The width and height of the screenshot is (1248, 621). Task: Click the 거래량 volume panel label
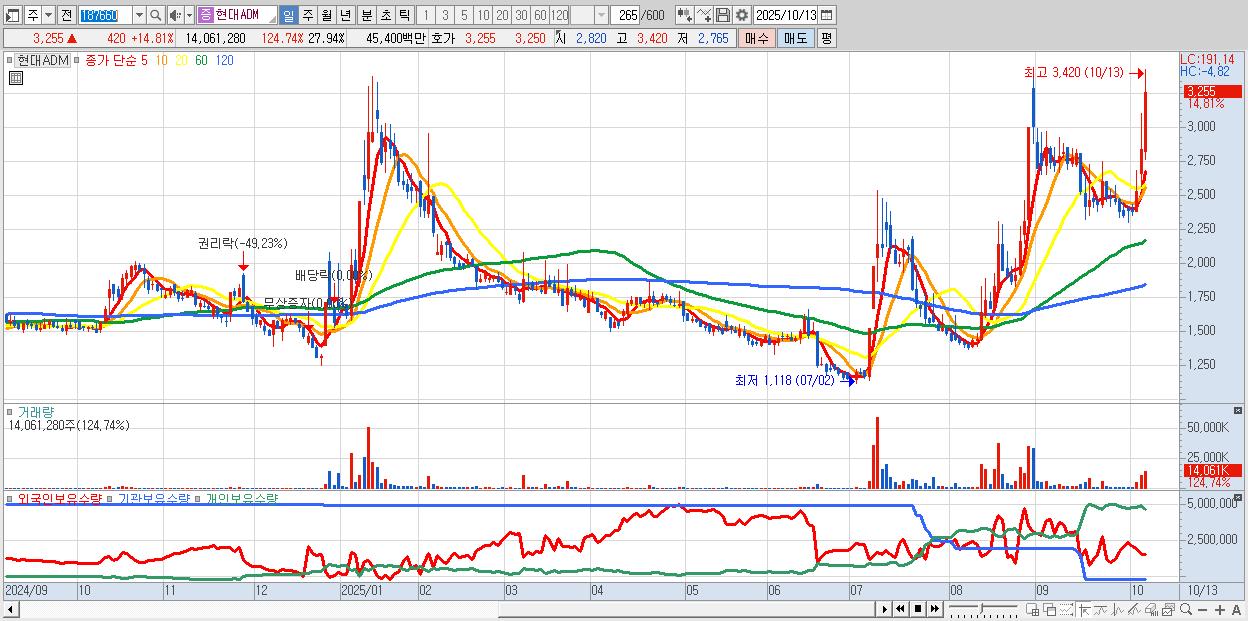tap(34, 412)
